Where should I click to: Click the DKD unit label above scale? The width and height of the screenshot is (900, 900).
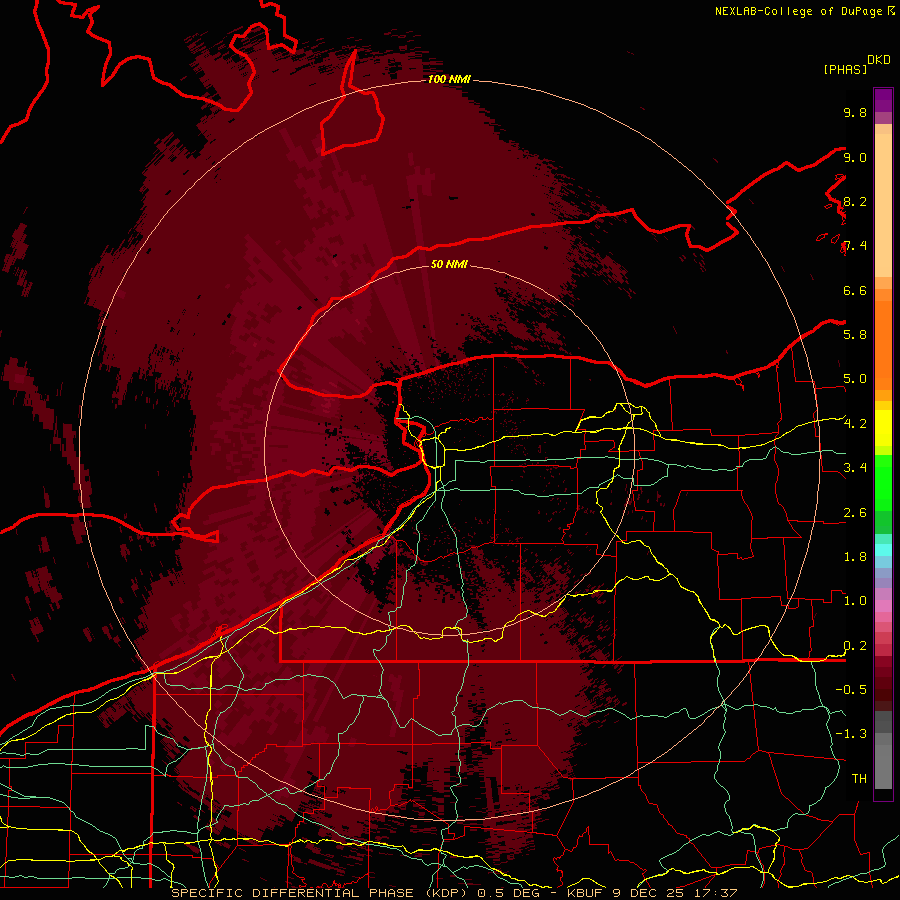coord(879,60)
